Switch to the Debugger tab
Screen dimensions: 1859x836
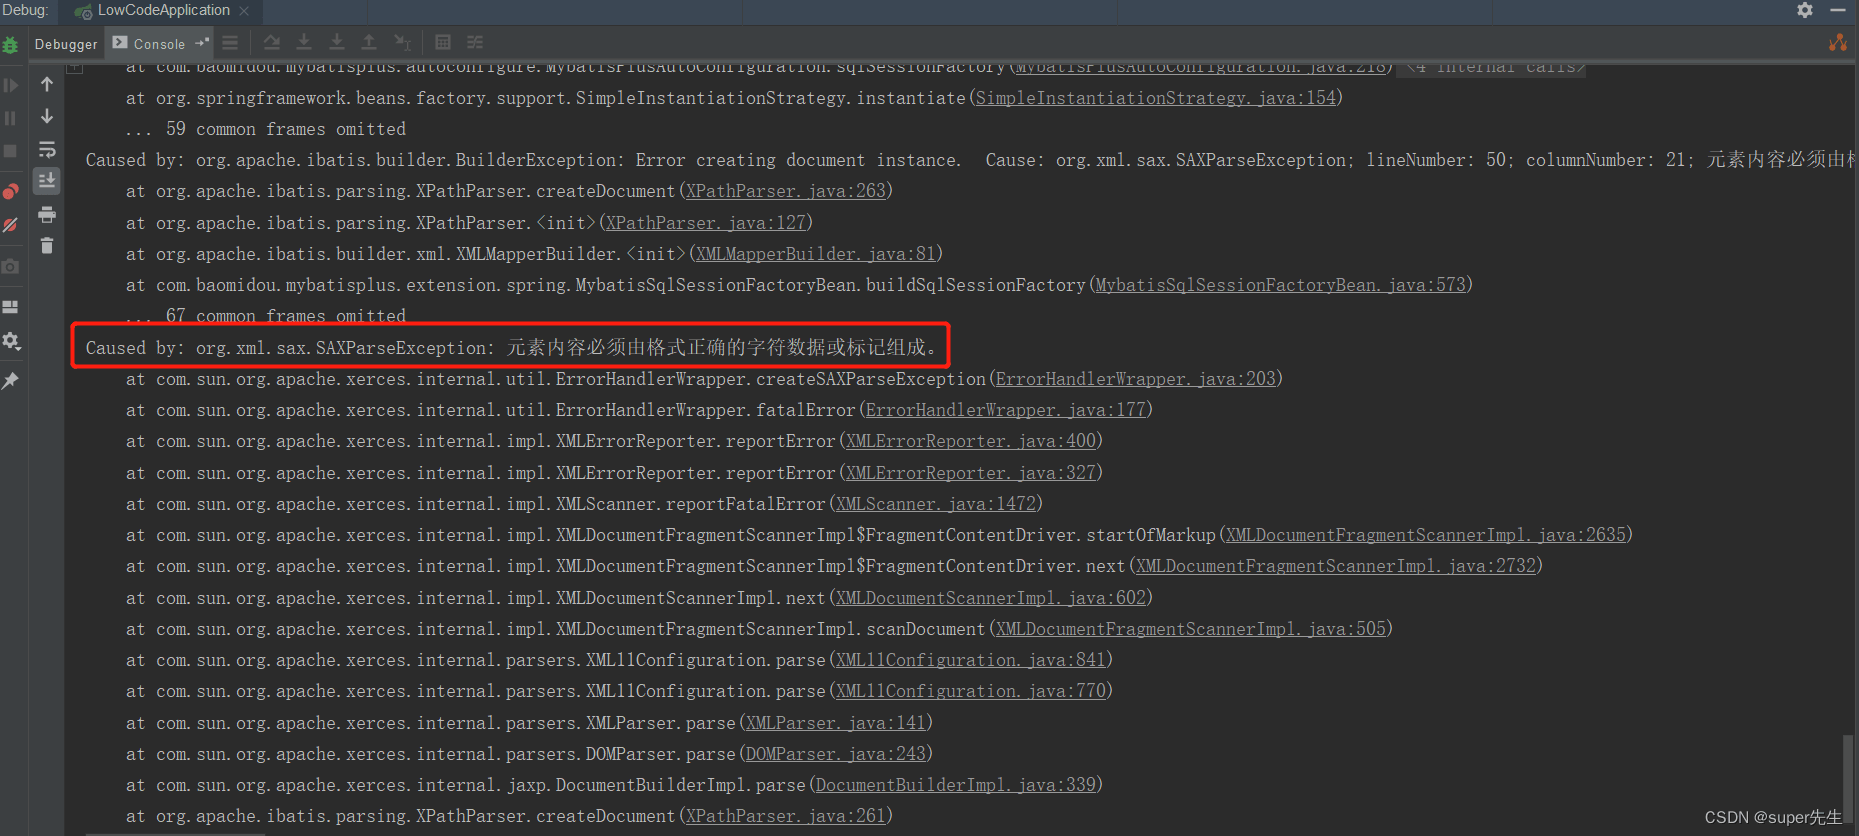coord(66,44)
